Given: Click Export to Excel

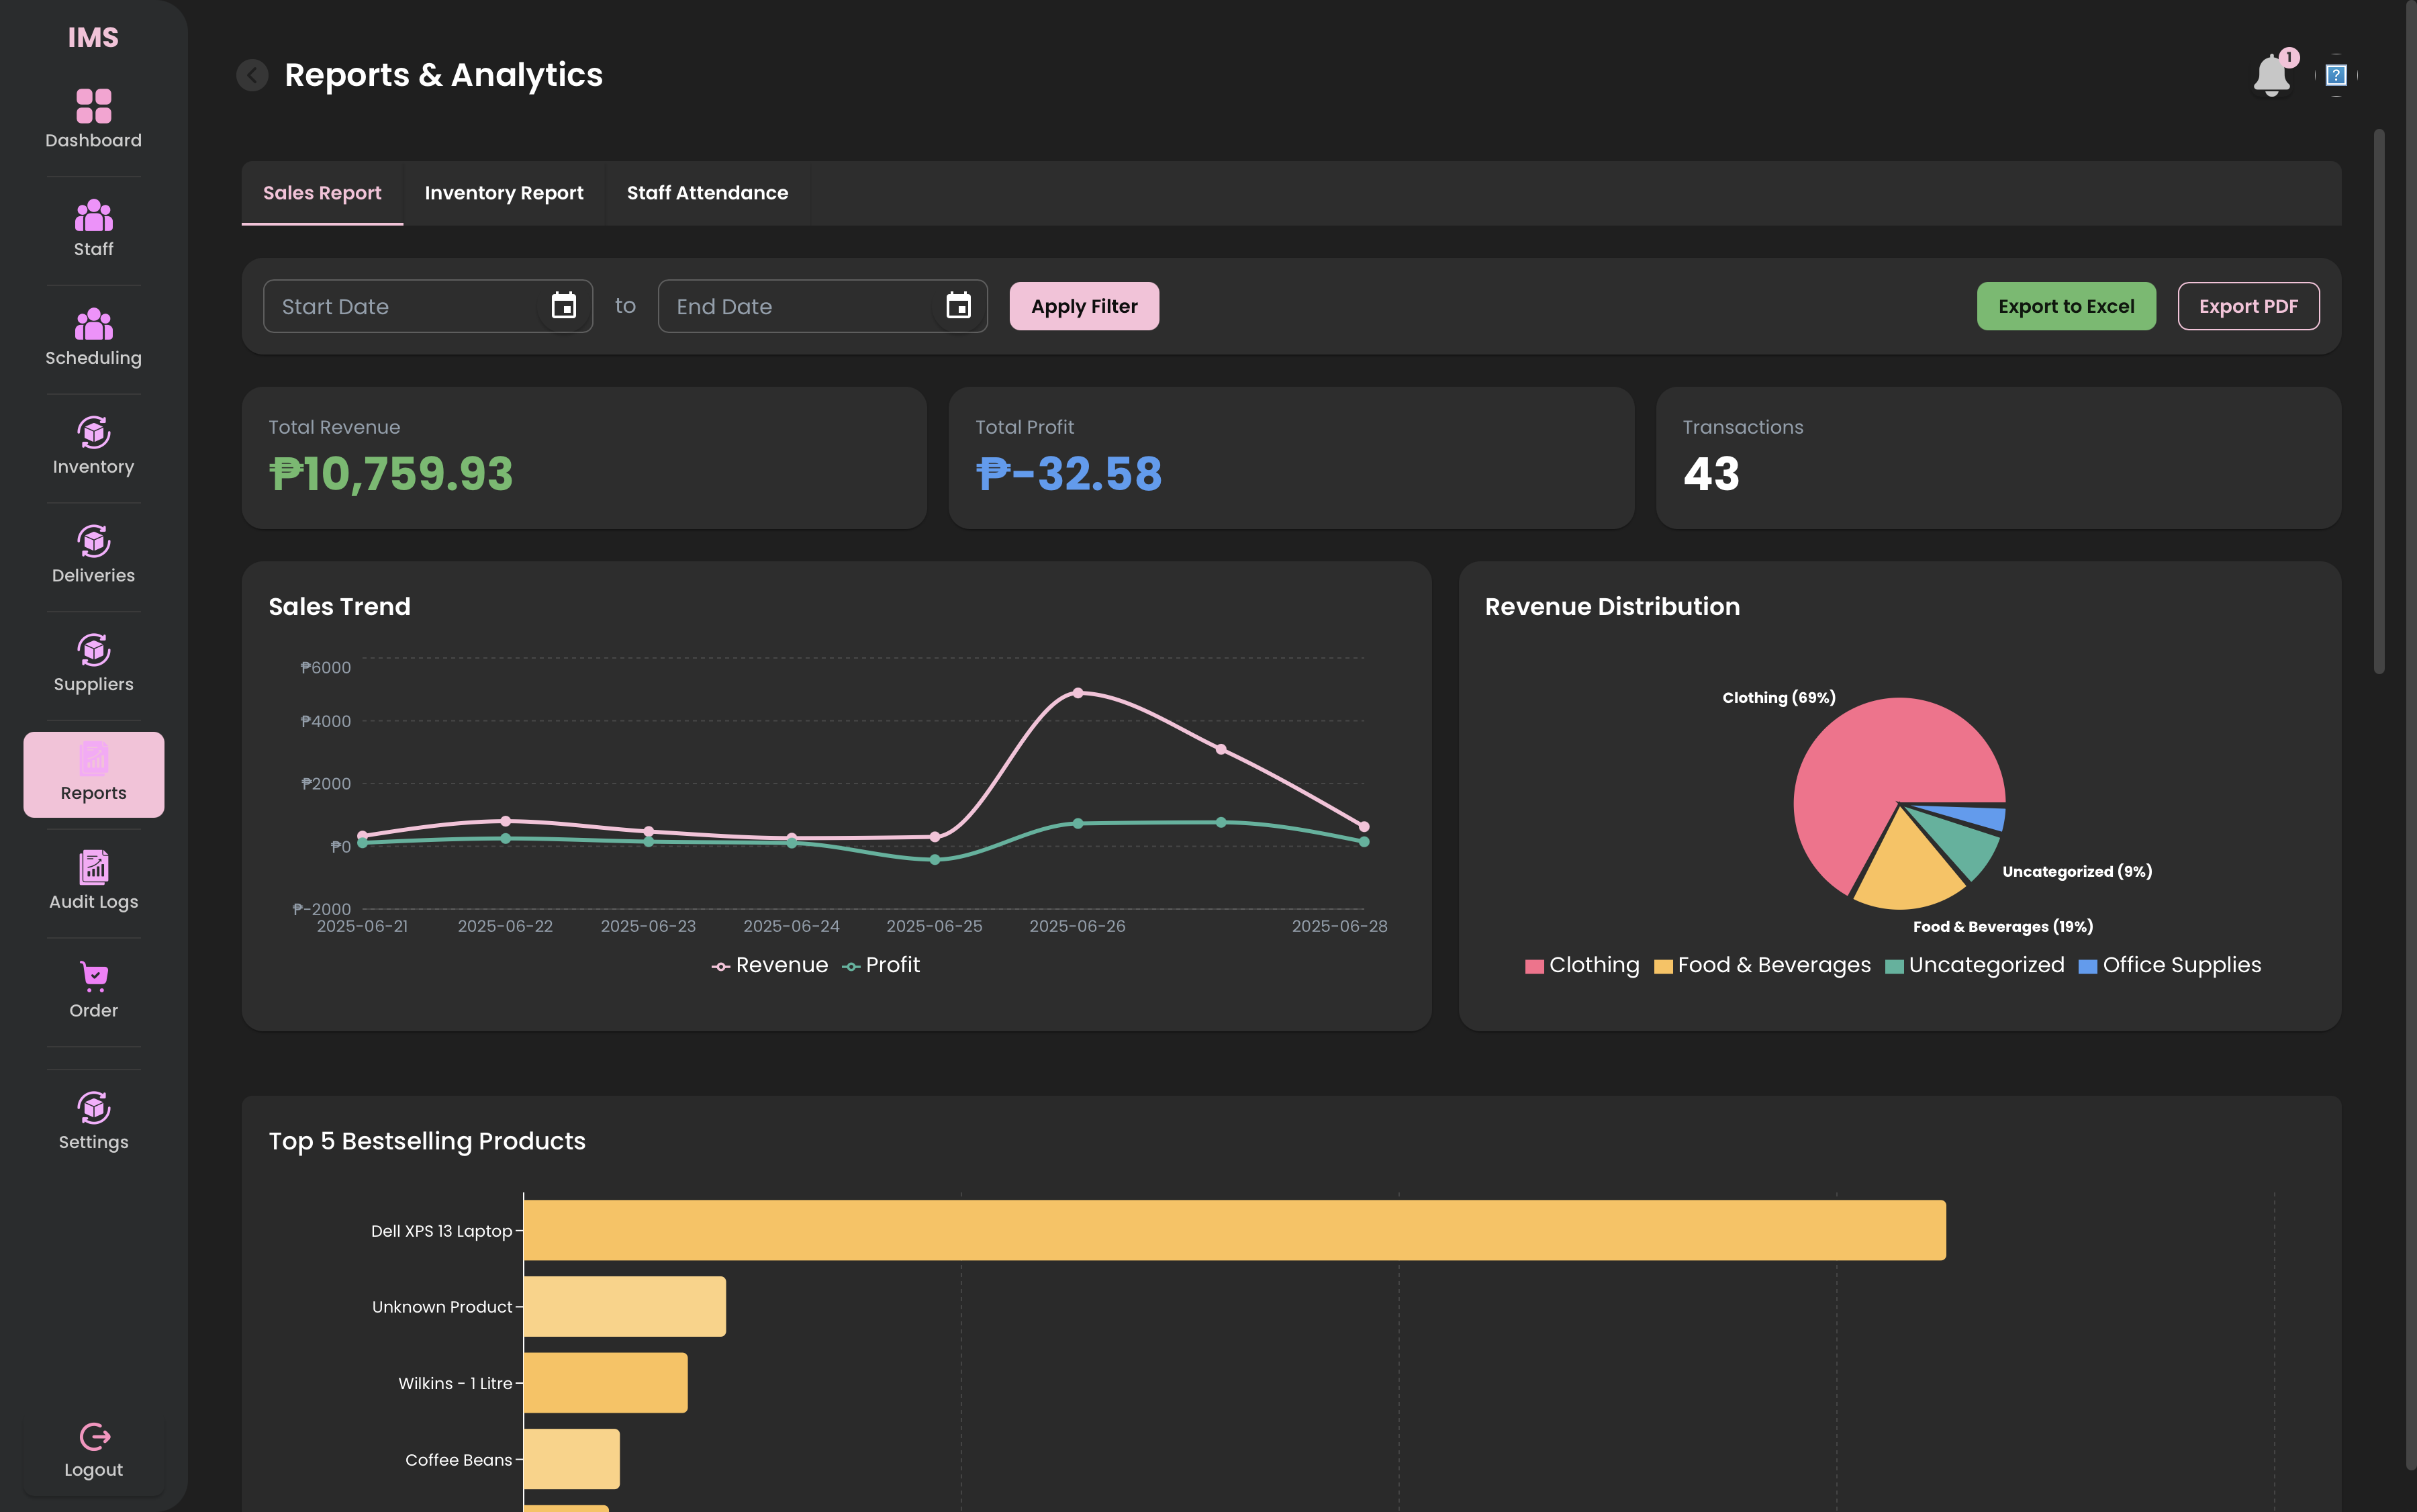Looking at the screenshot, I should pyautogui.click(x=2066, y=306).
